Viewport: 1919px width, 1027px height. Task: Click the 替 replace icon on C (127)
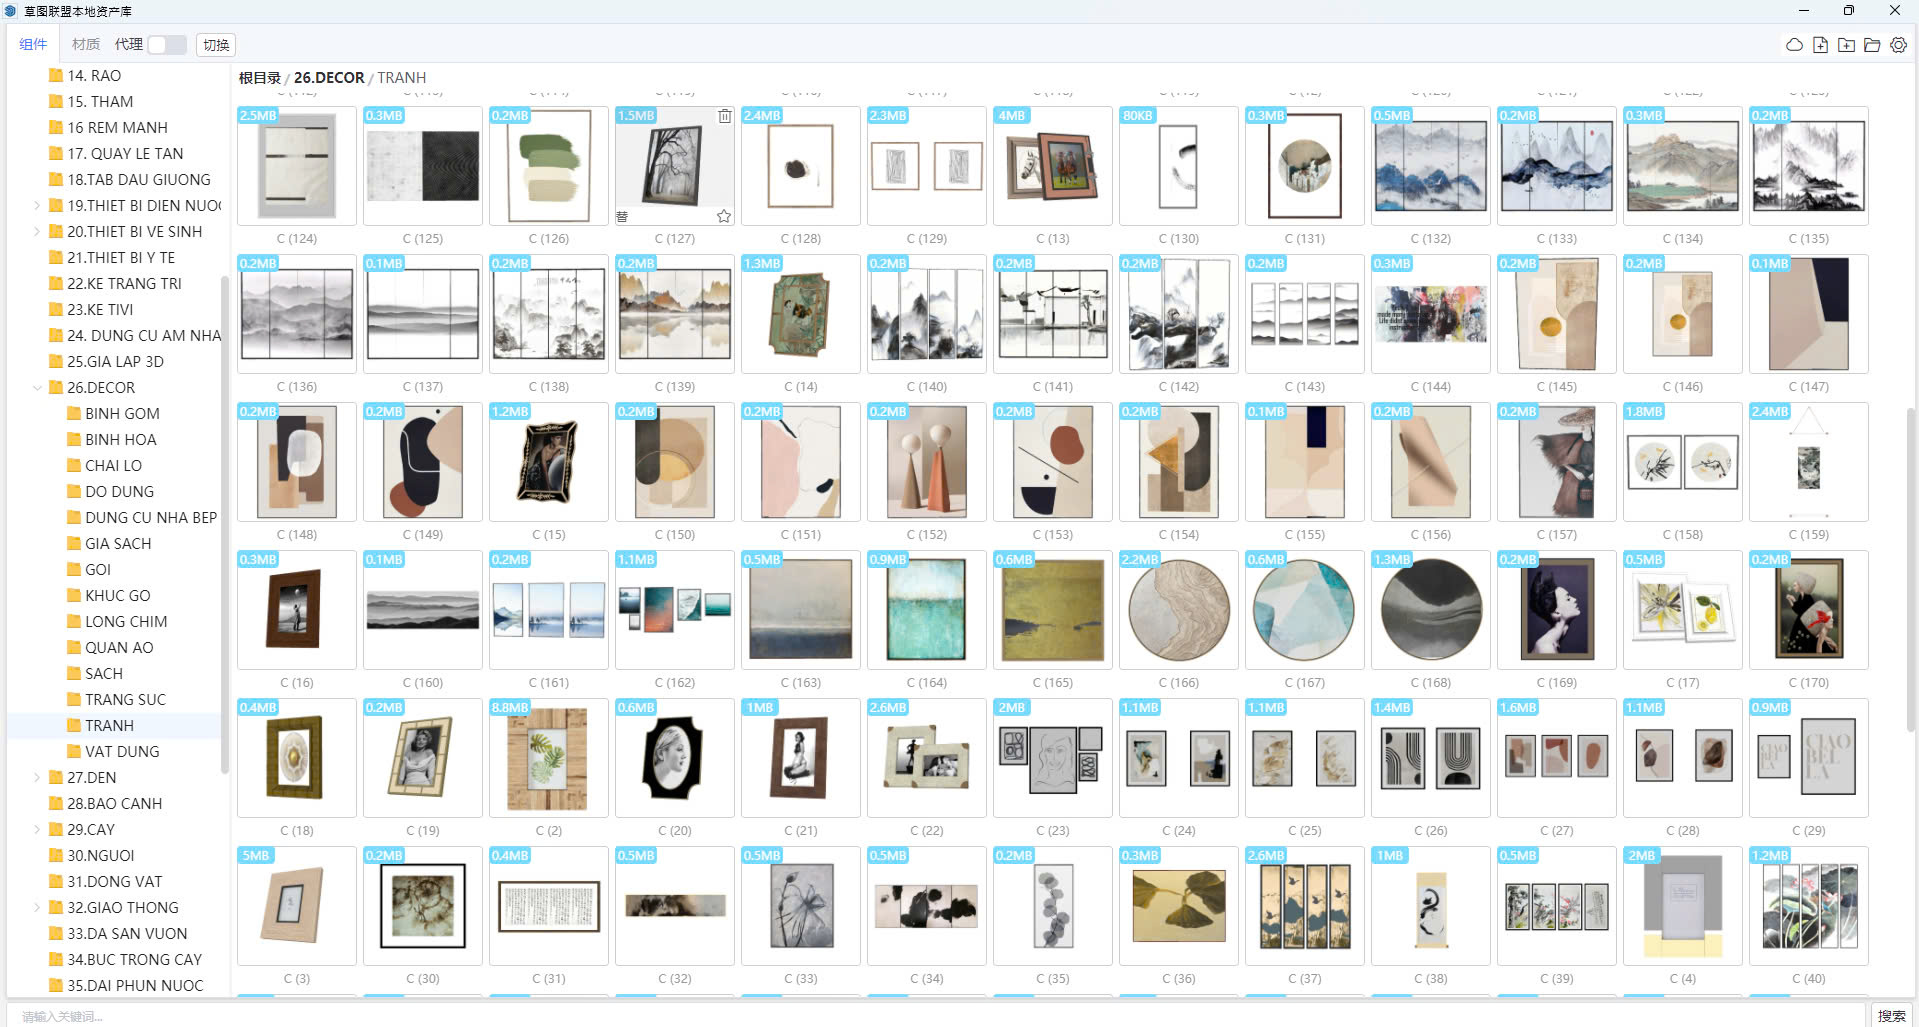pos(622,216)
